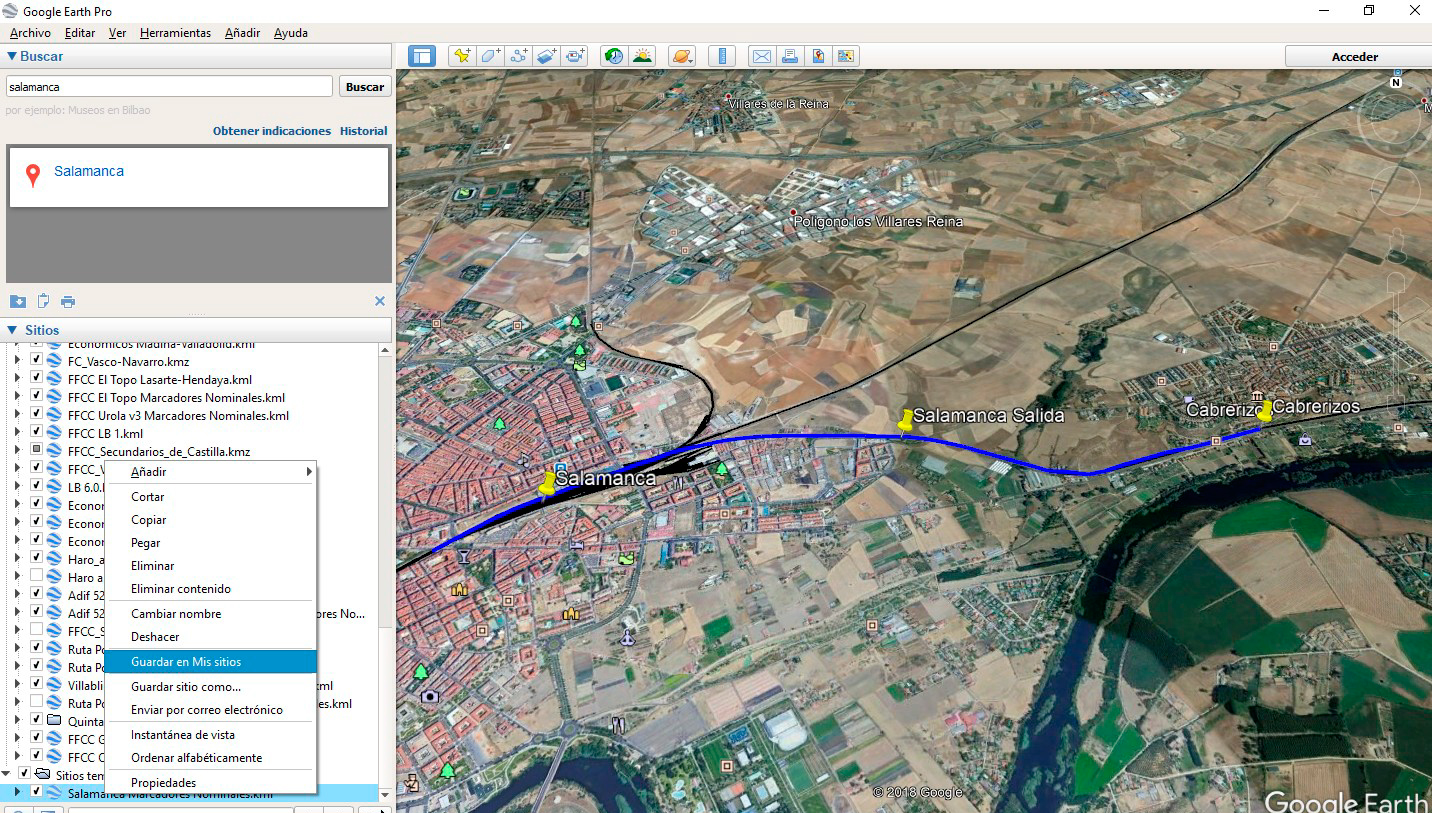
Task: Select Salamanca Marcadores Nominales.kml tree row
Action: coord(190,793)
